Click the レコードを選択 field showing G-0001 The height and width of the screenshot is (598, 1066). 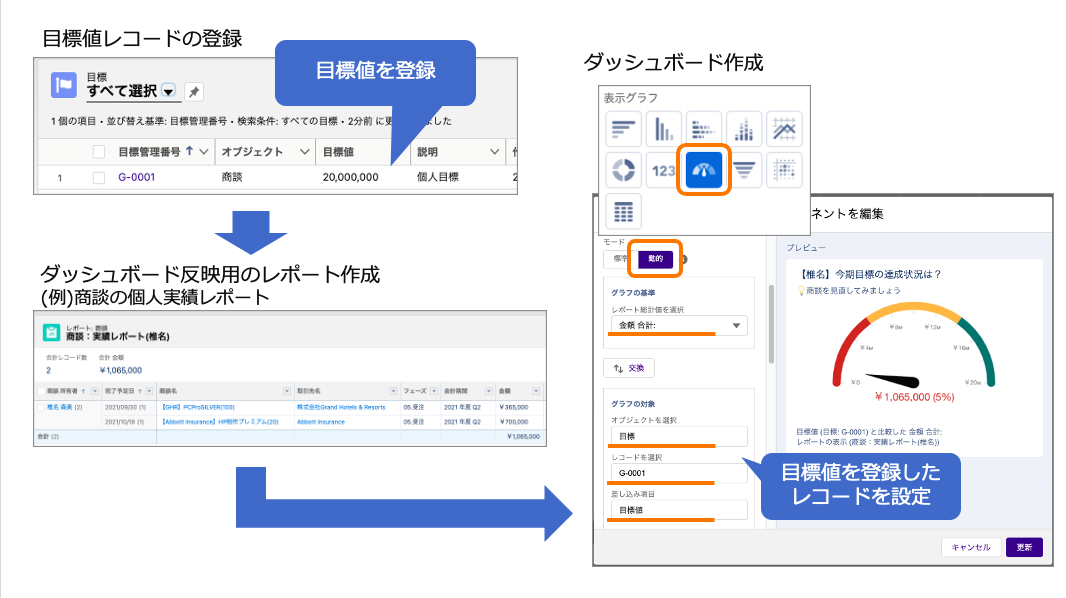[x=679, y=473]
